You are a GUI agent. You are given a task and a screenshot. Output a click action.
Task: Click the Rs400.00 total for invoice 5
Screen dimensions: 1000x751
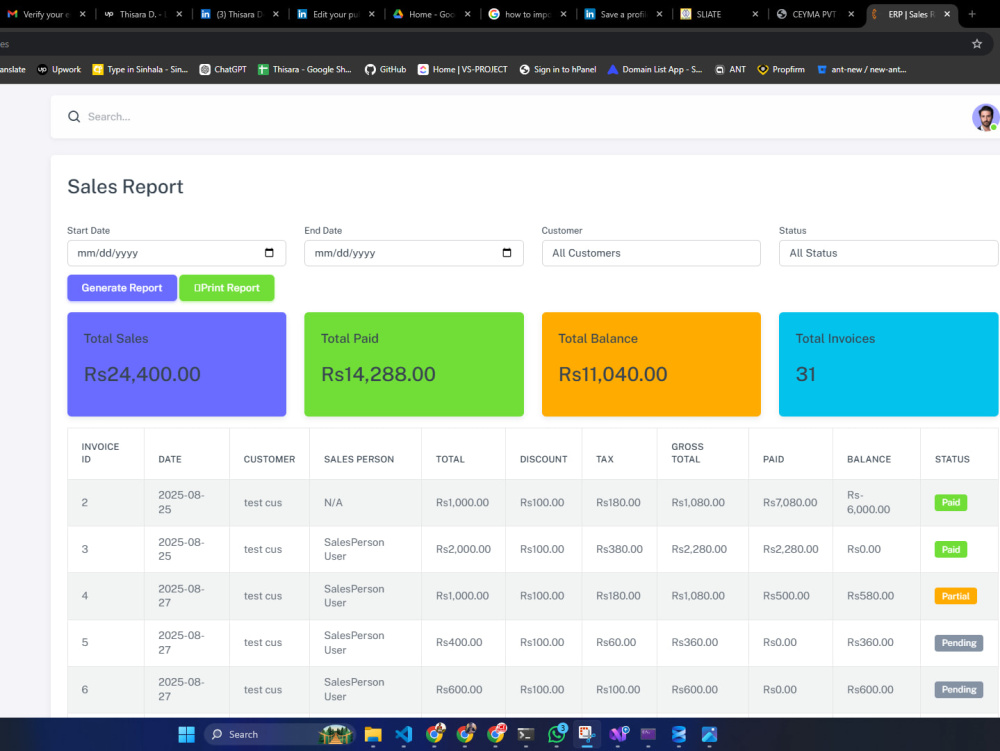click(x=459, y=642)
